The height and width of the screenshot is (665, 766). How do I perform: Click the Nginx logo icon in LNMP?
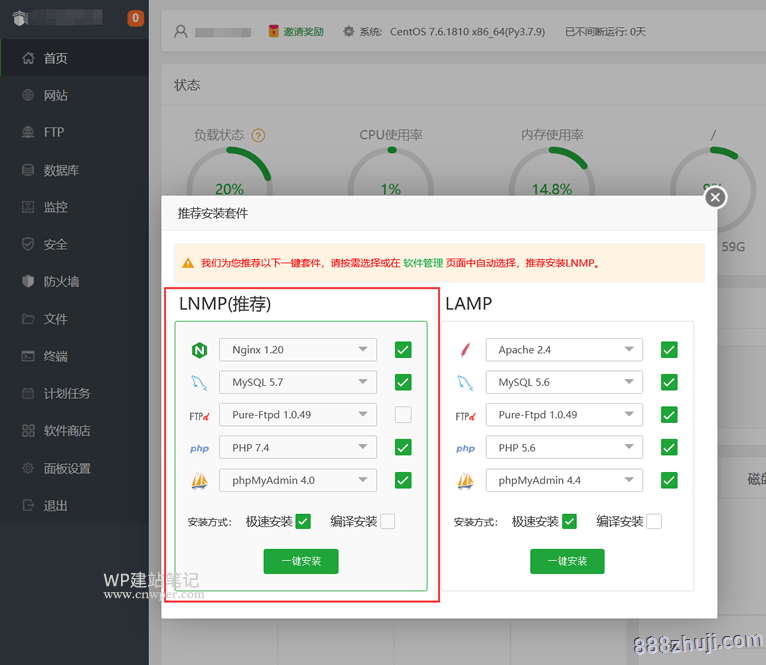pyautogui.click(x=199, y=350)
